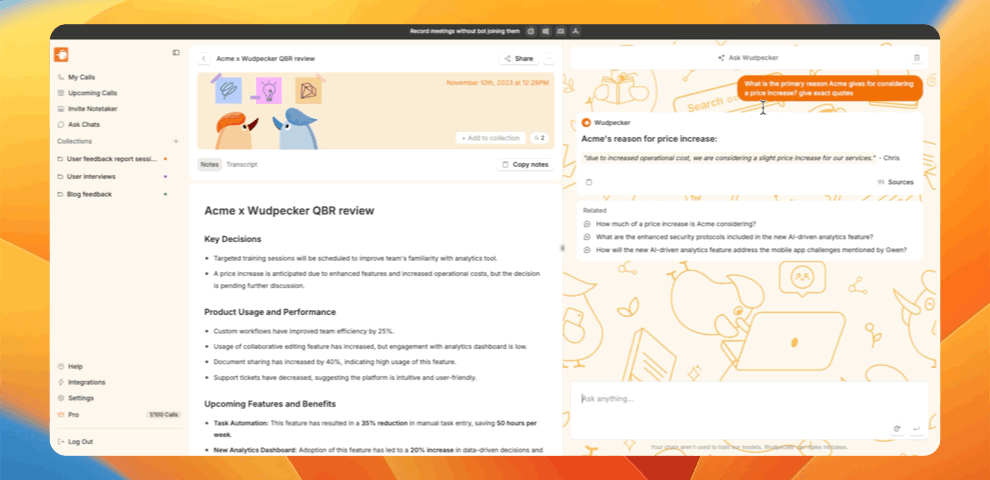Open the more options menu beside Share

click(549, 59)
